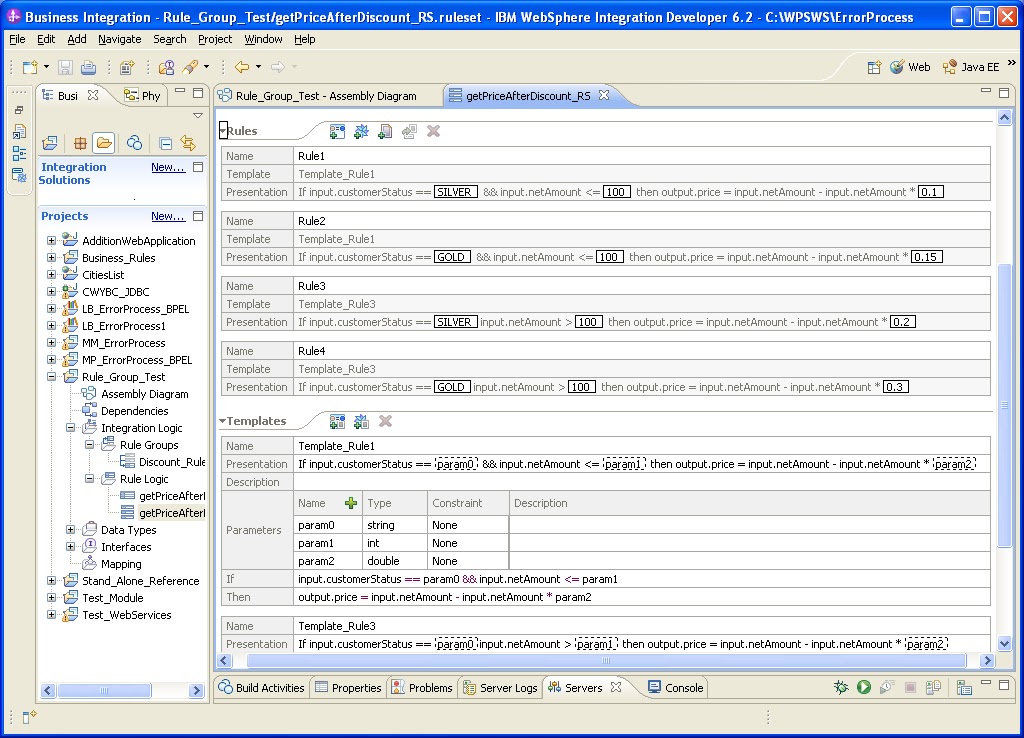1024x738 pixels.
Task: Click the Start server green play icon
Action: [864, 687]
